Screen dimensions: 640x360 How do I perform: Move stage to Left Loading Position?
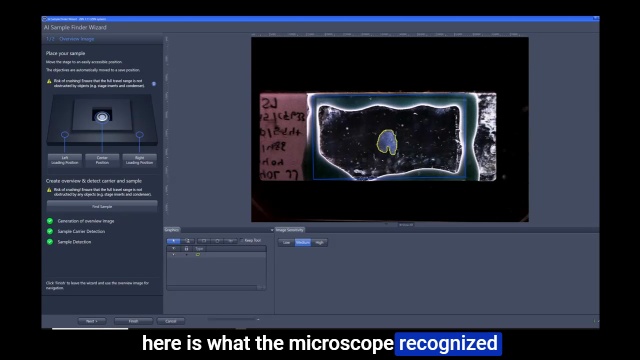coord(65,160)
